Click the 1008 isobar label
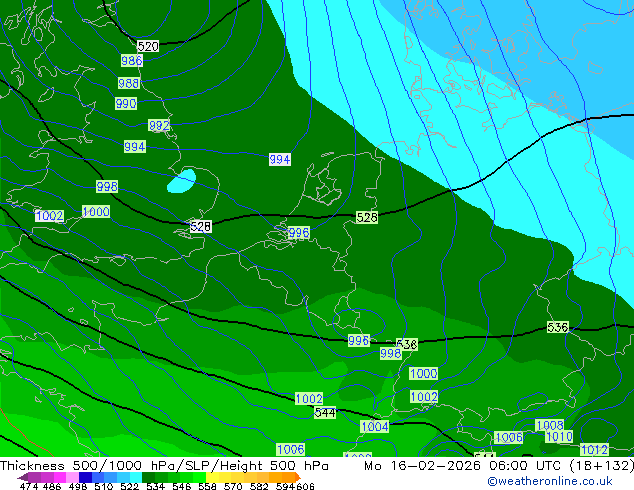Image resolution: width=634 pixels, height=490 pixels. (549, 425)
